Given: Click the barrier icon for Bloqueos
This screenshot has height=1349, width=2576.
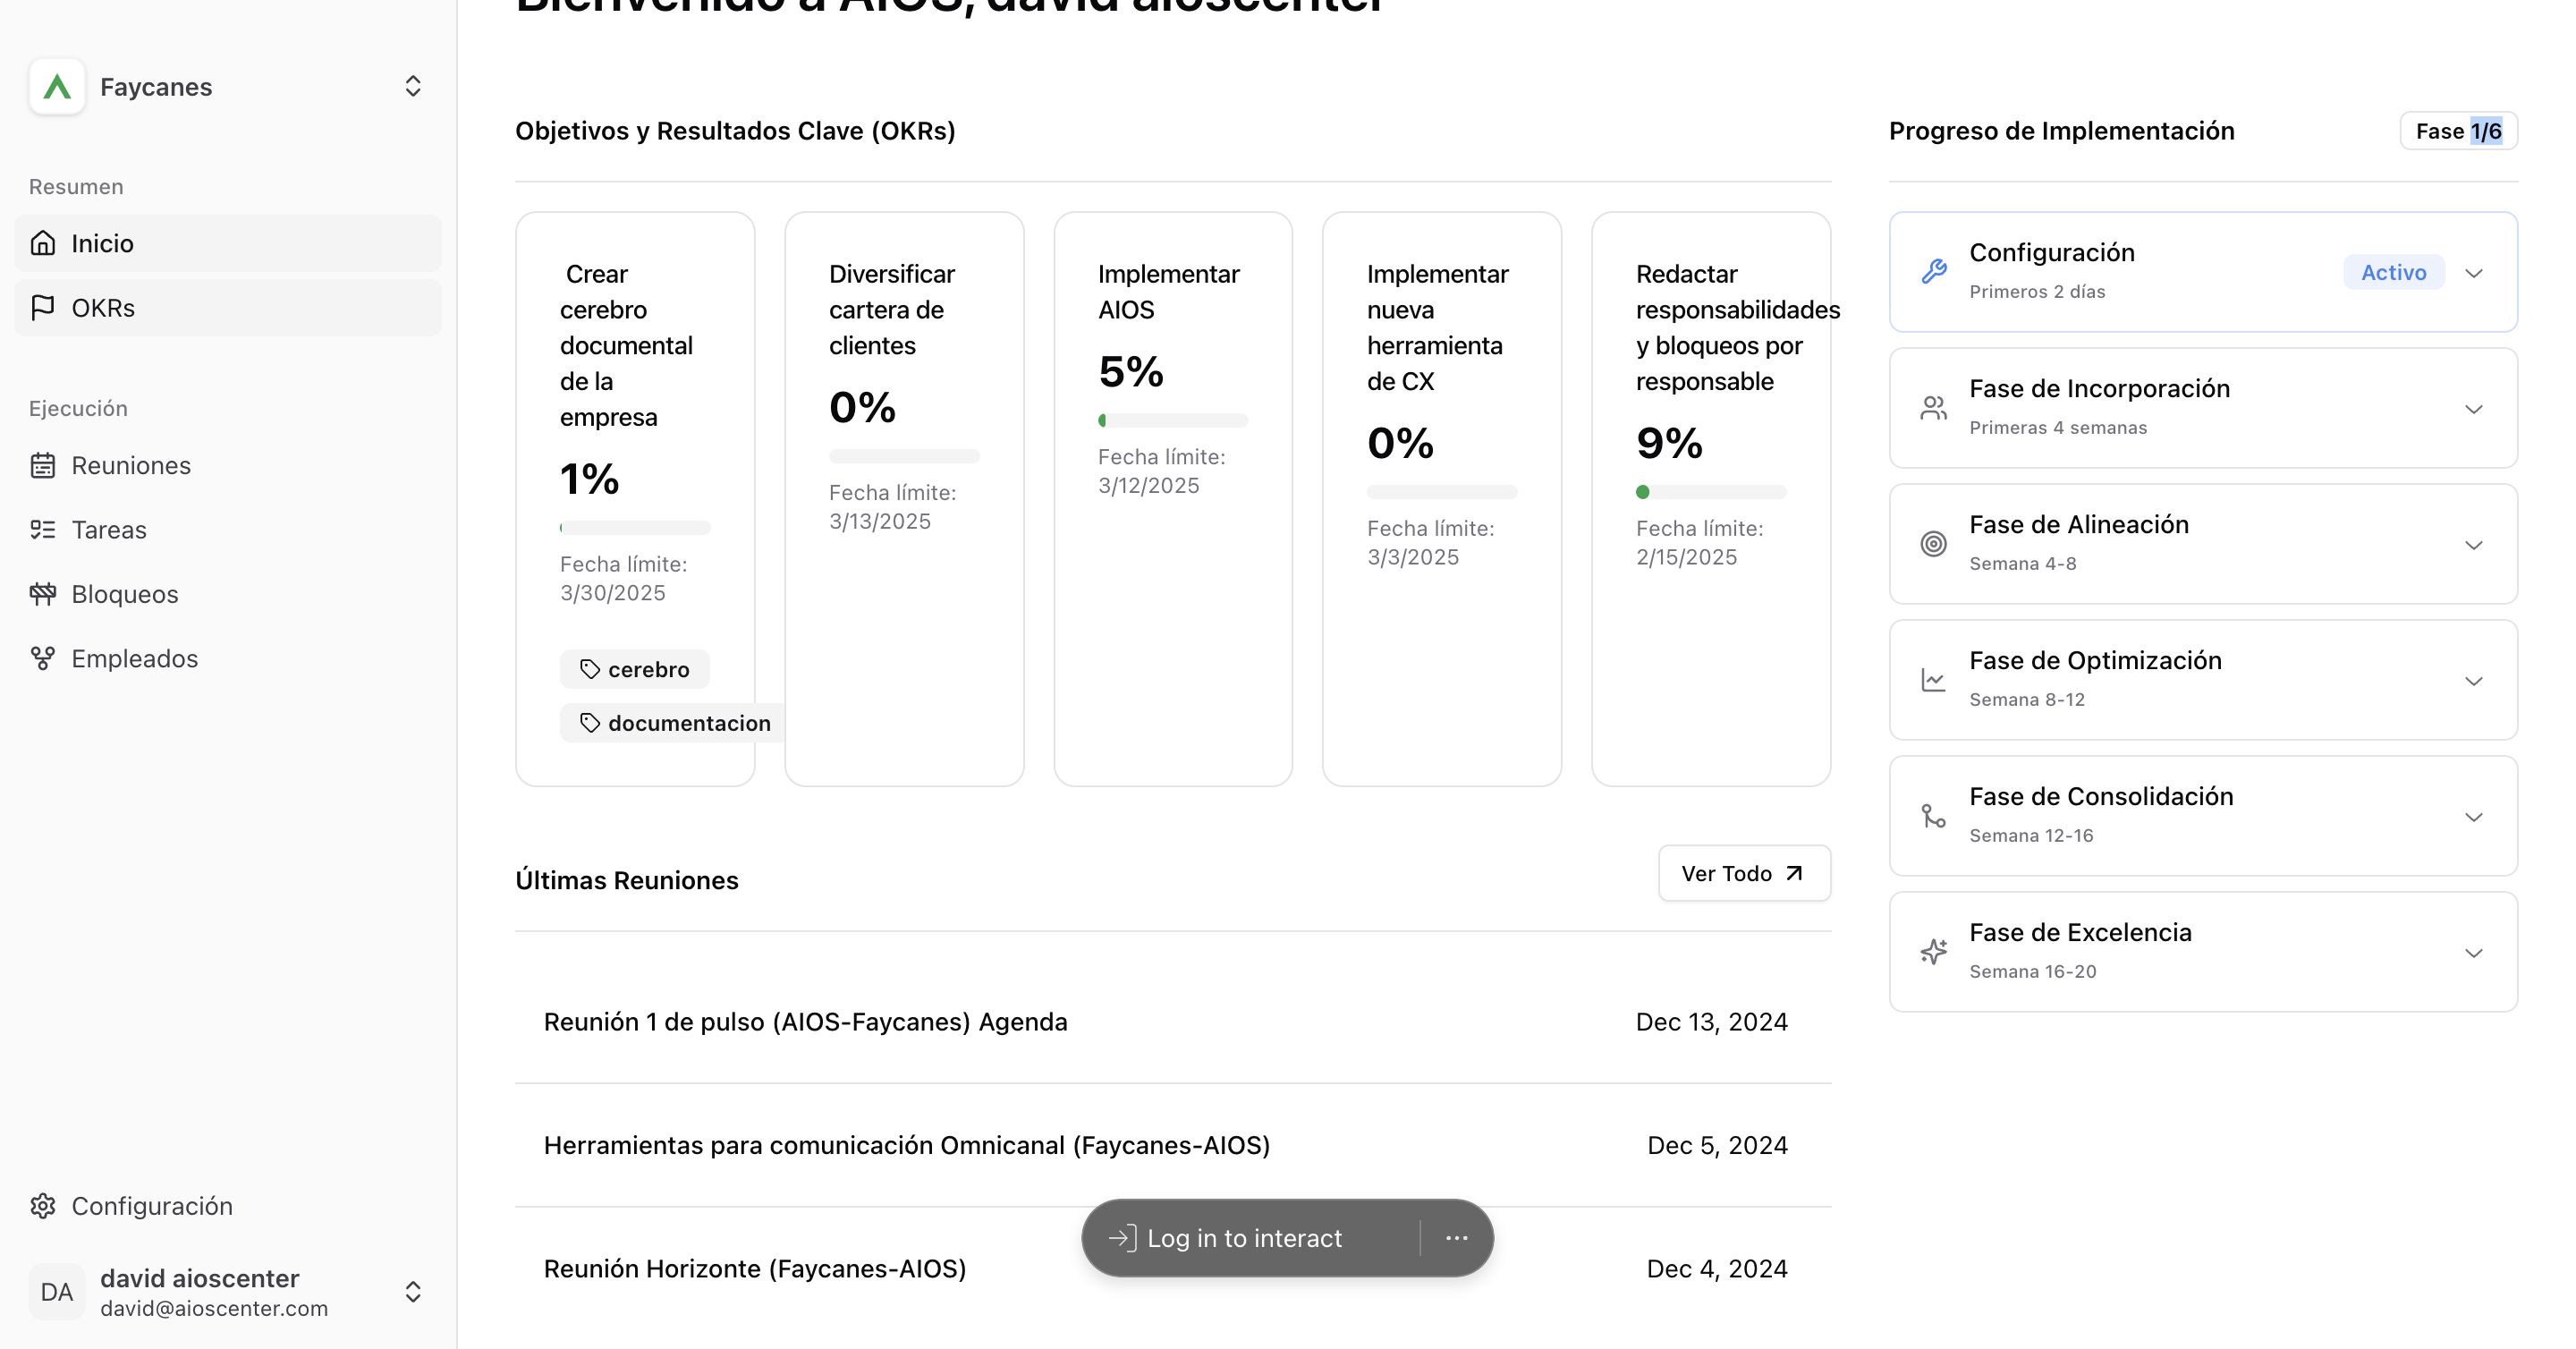Looking at the screenshot, I should coord(43,594).
